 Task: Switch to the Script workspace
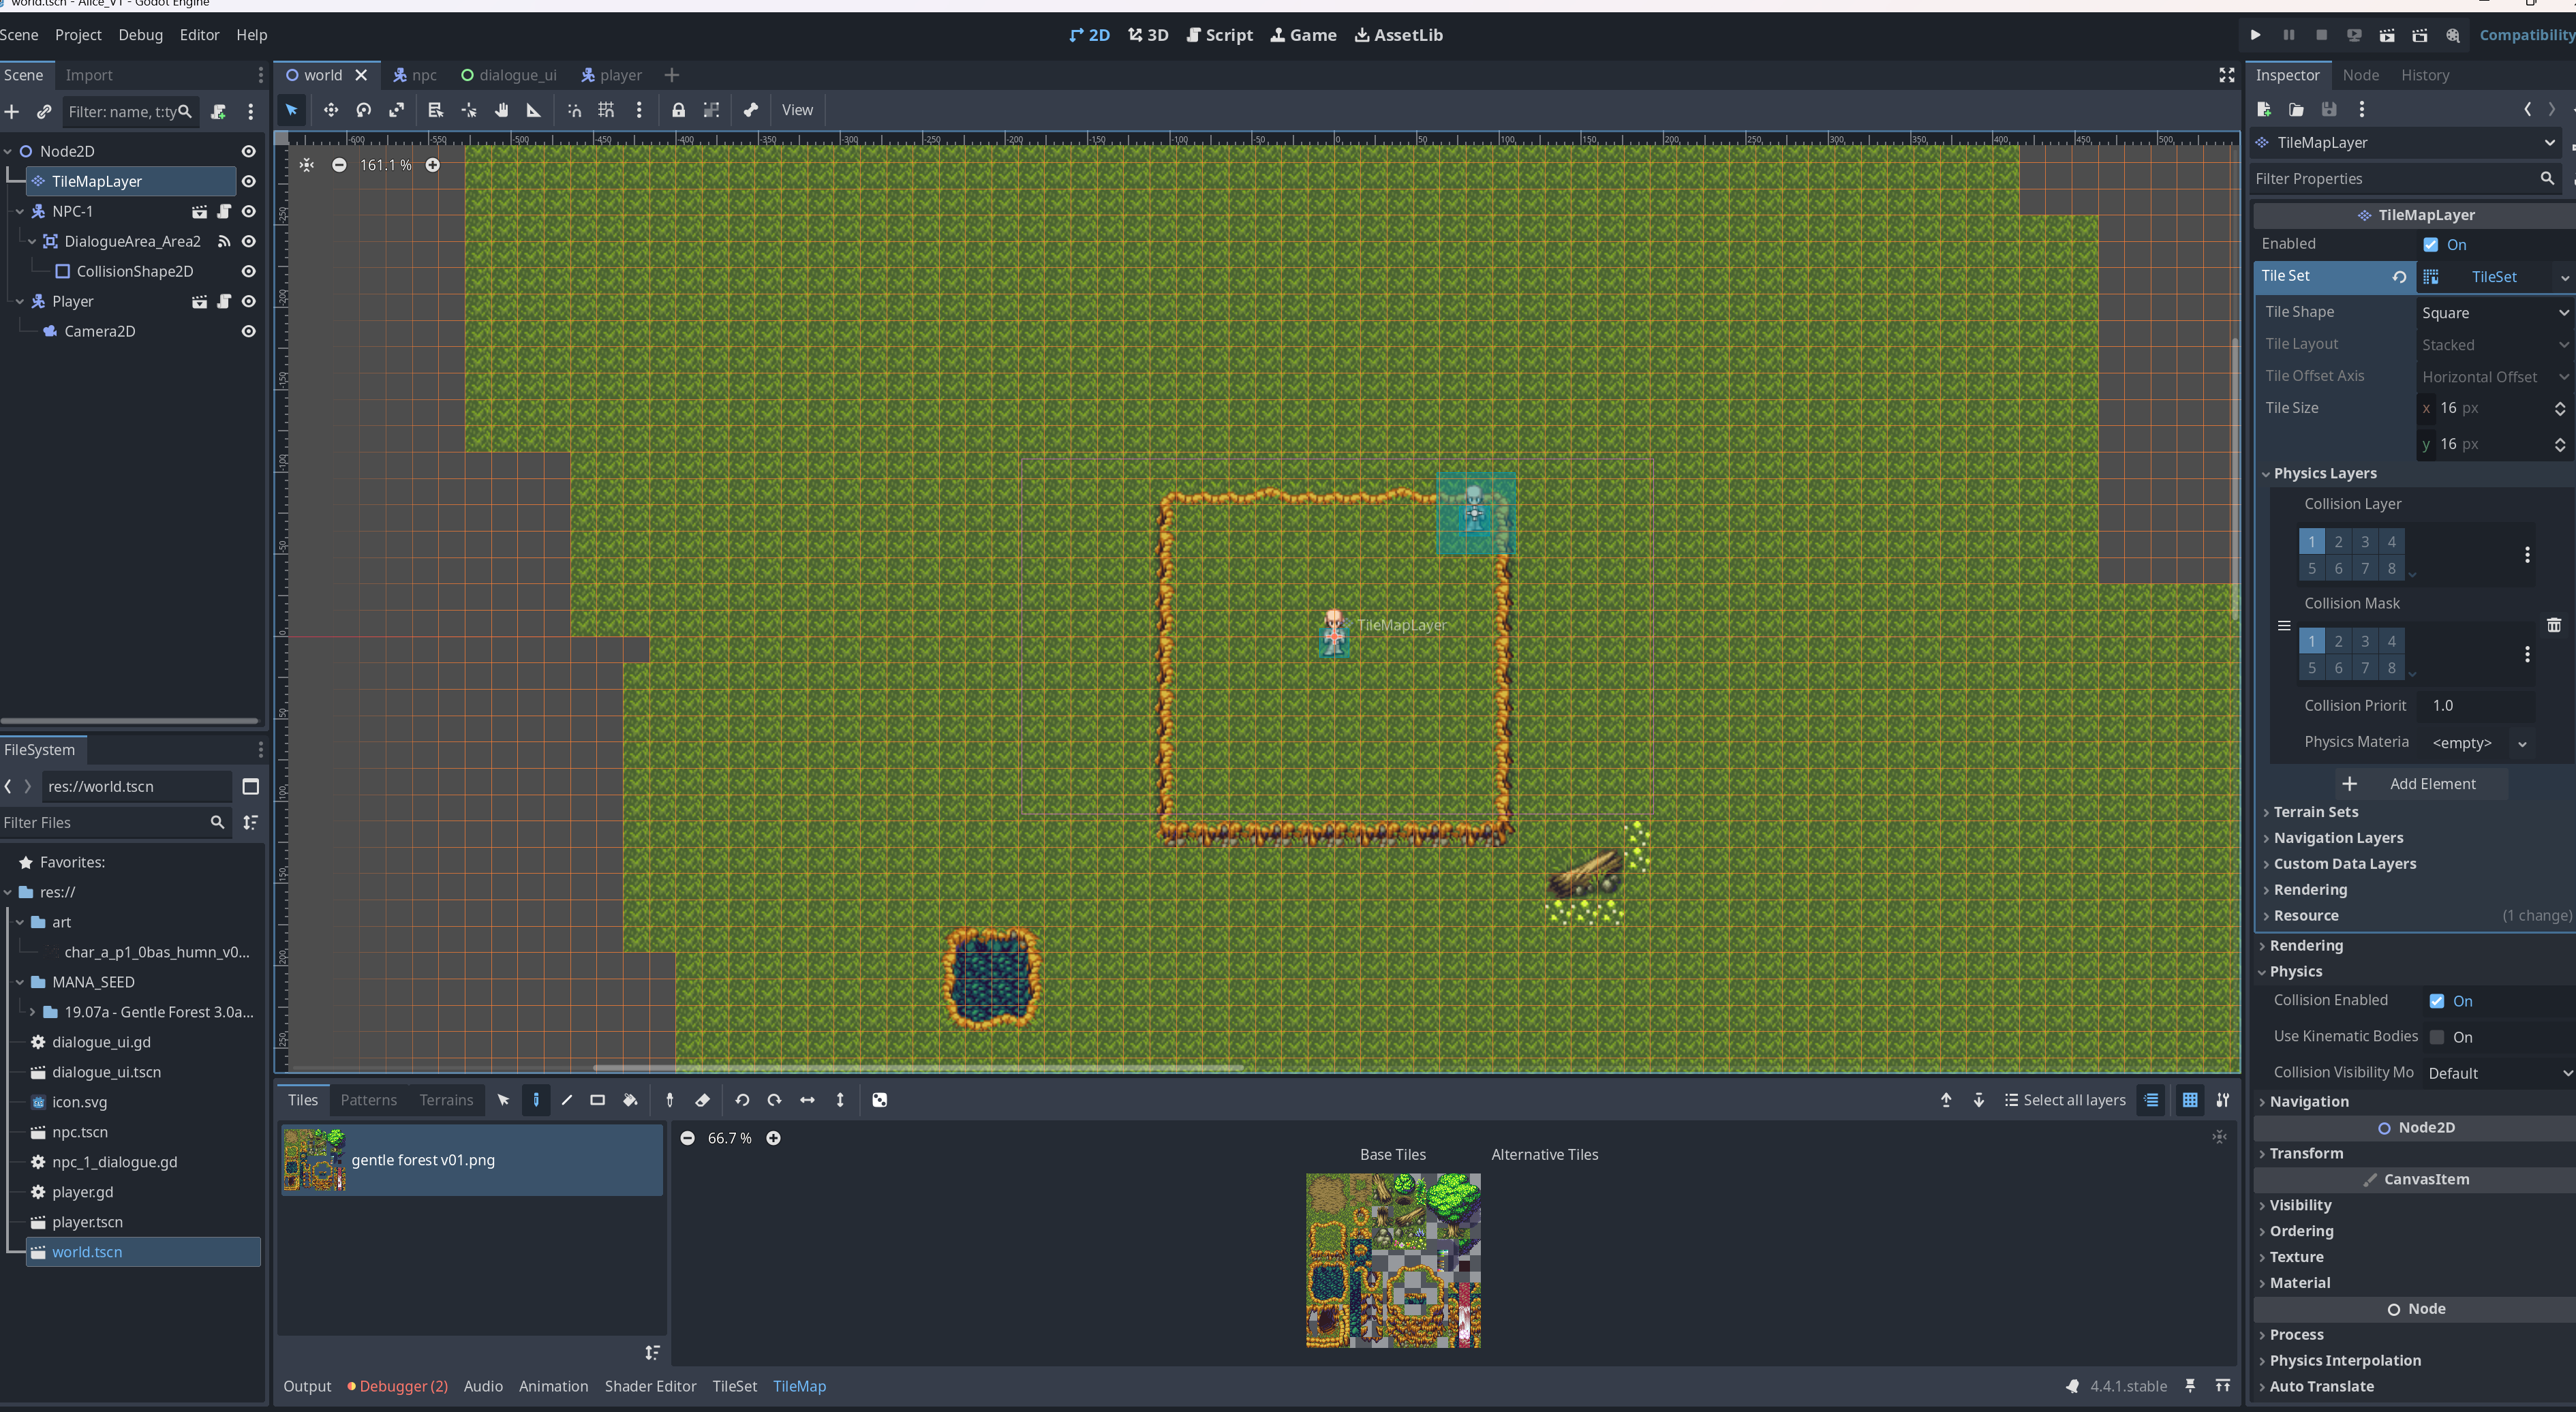pyautogui.click(x=1219, y=35)
